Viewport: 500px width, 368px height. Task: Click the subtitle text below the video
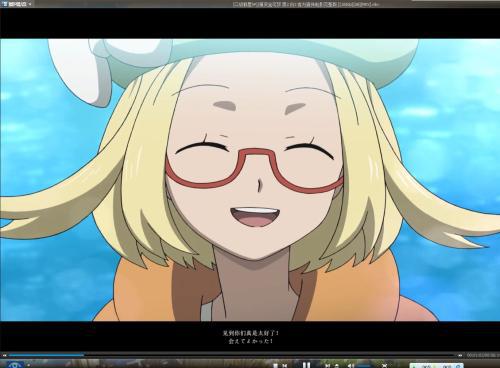(250, 337)
